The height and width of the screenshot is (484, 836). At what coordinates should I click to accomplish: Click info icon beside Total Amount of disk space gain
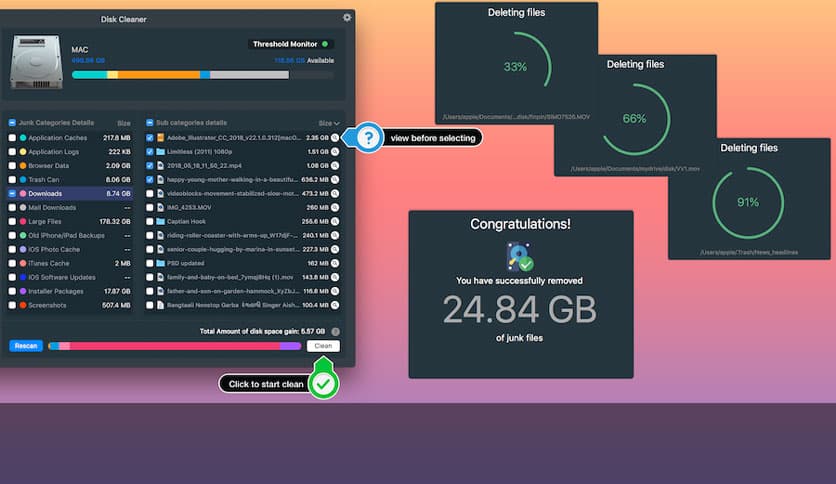tap(335, 332)
